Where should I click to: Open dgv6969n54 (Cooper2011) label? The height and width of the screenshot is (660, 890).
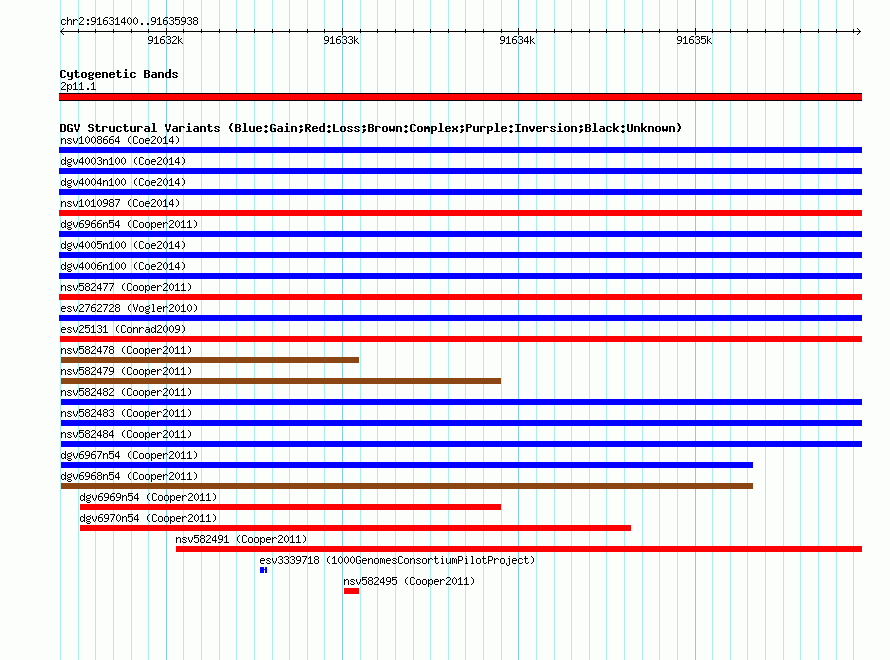[148, 497]
